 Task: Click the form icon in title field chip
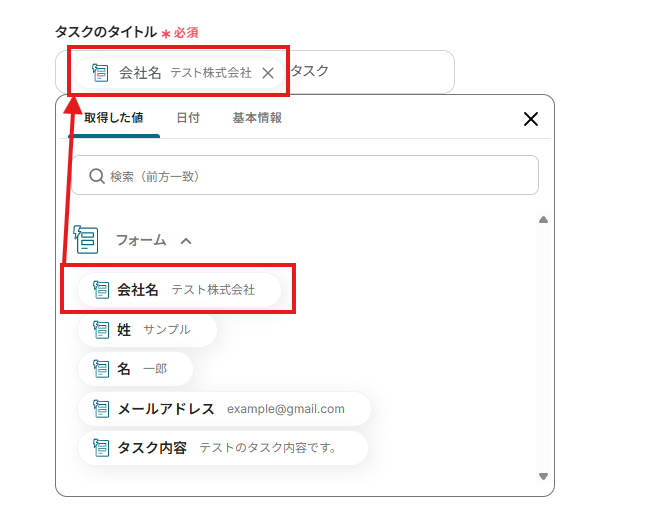tap(100, 73)
